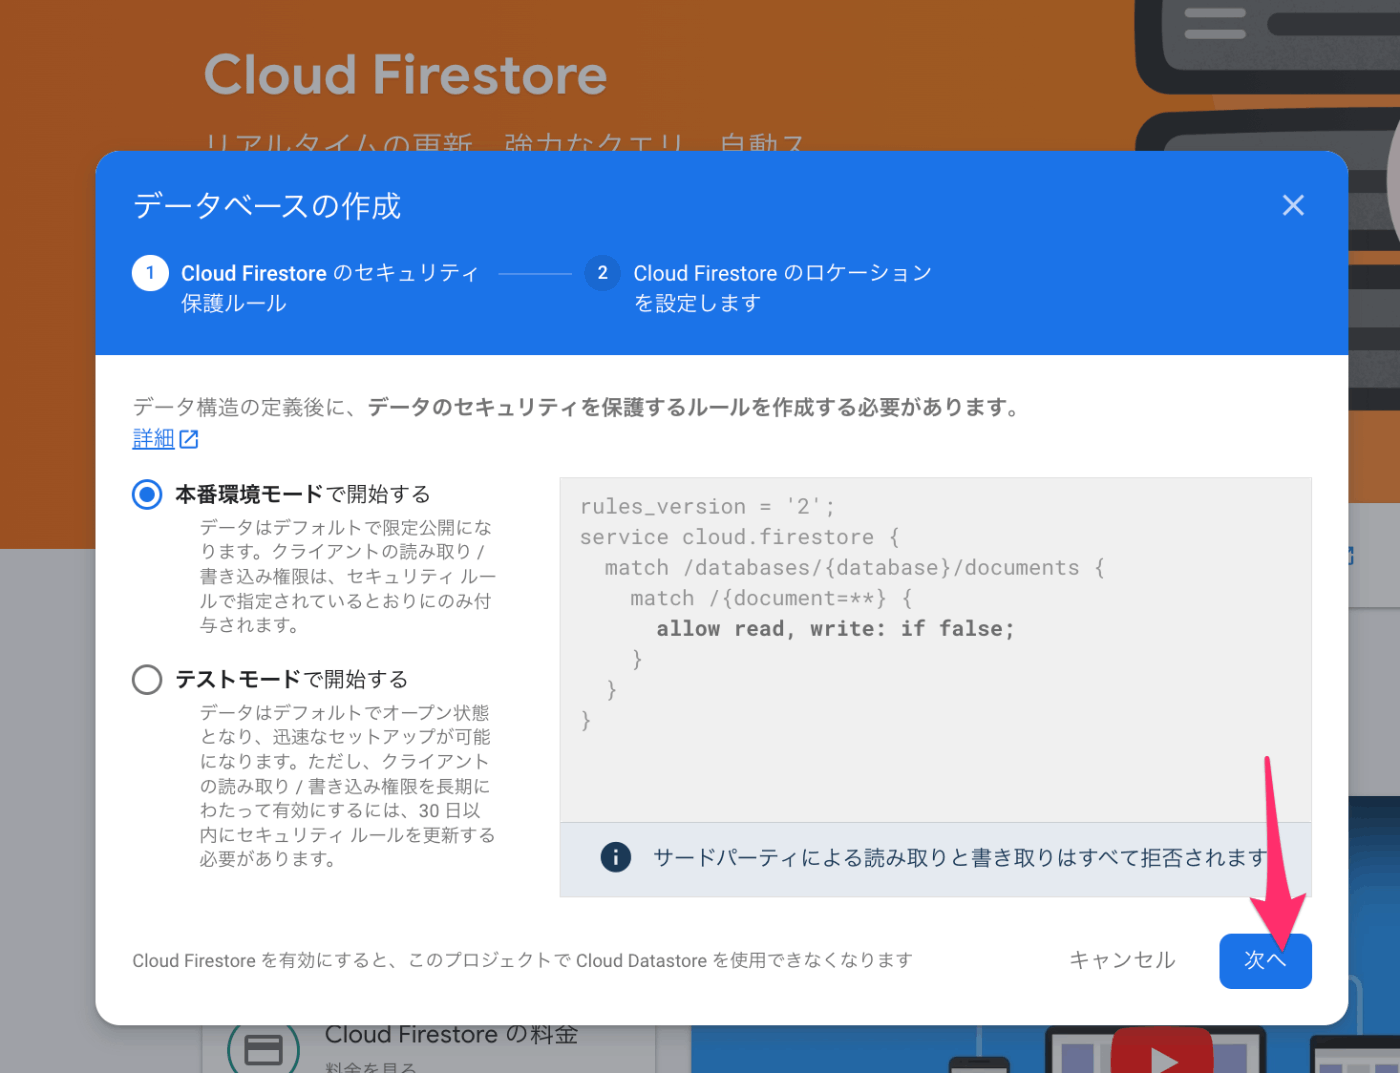Click the rules_version = '2'; line
The height and width of the screenshot is (1073, 1400).
(707, 507)
